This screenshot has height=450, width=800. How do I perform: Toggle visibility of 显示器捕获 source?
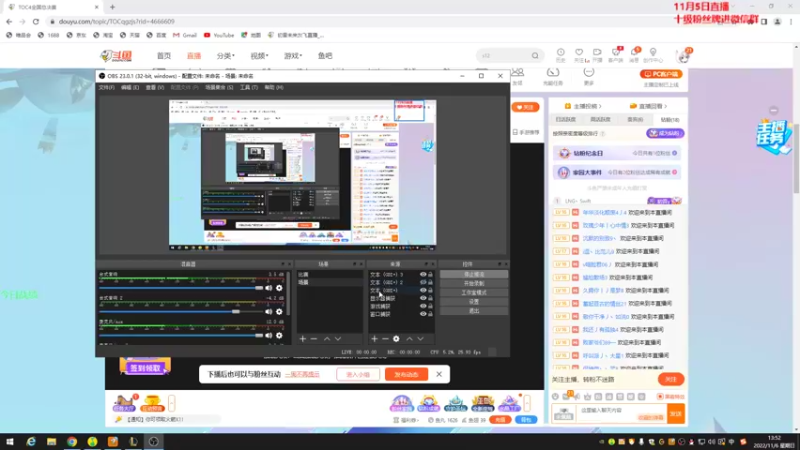[423, 298]
